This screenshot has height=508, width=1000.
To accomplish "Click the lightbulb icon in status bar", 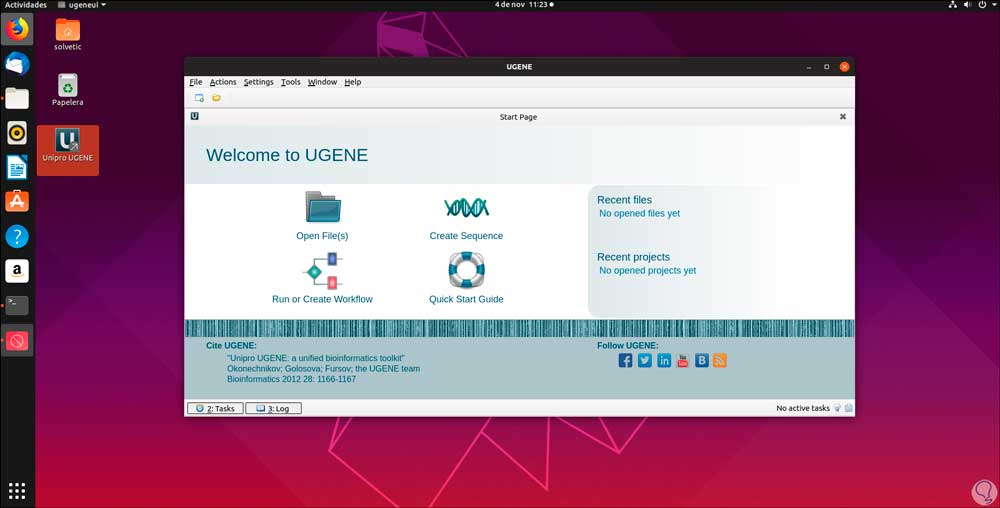I will (837, 409).
